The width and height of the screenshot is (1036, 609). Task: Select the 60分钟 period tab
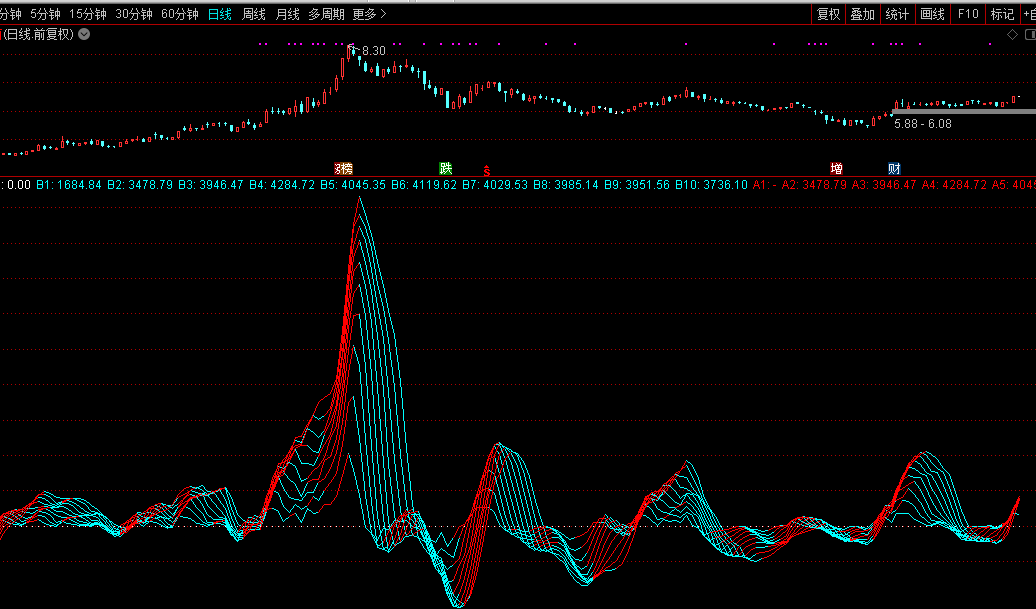pyautogui.click(x=180, y=14)
